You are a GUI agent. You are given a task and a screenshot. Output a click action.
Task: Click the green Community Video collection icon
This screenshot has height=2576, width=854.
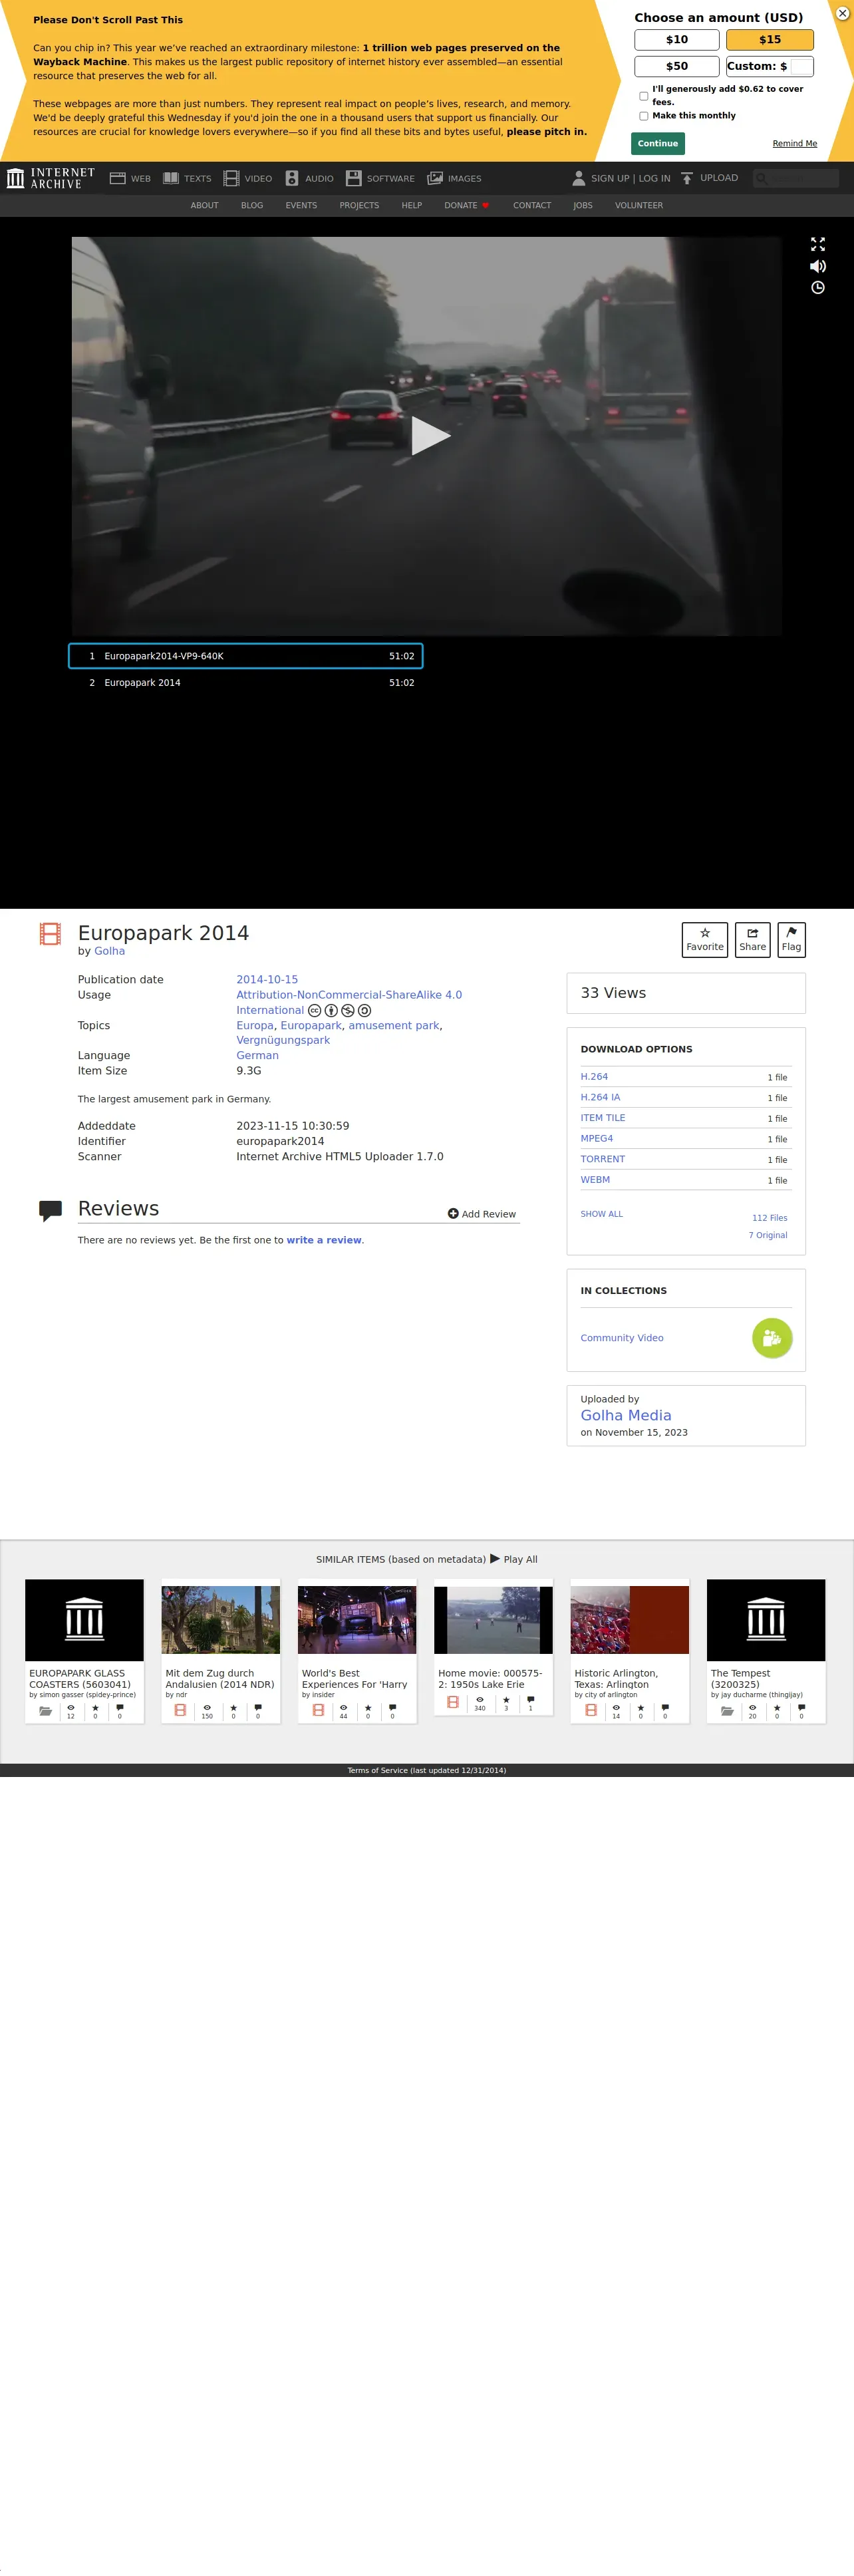(x=772, y=1338)
